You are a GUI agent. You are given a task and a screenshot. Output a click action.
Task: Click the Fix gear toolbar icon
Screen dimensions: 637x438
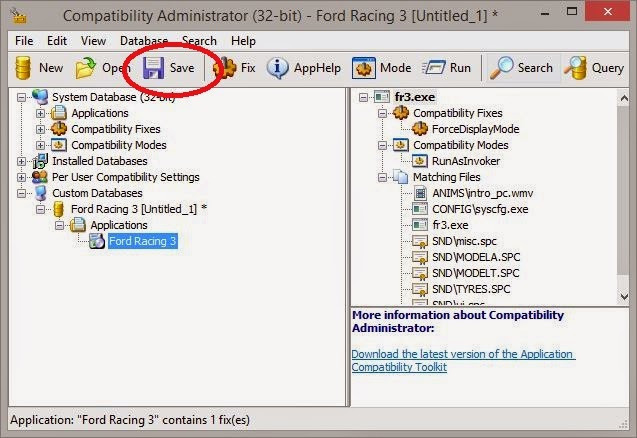(225, 68)
